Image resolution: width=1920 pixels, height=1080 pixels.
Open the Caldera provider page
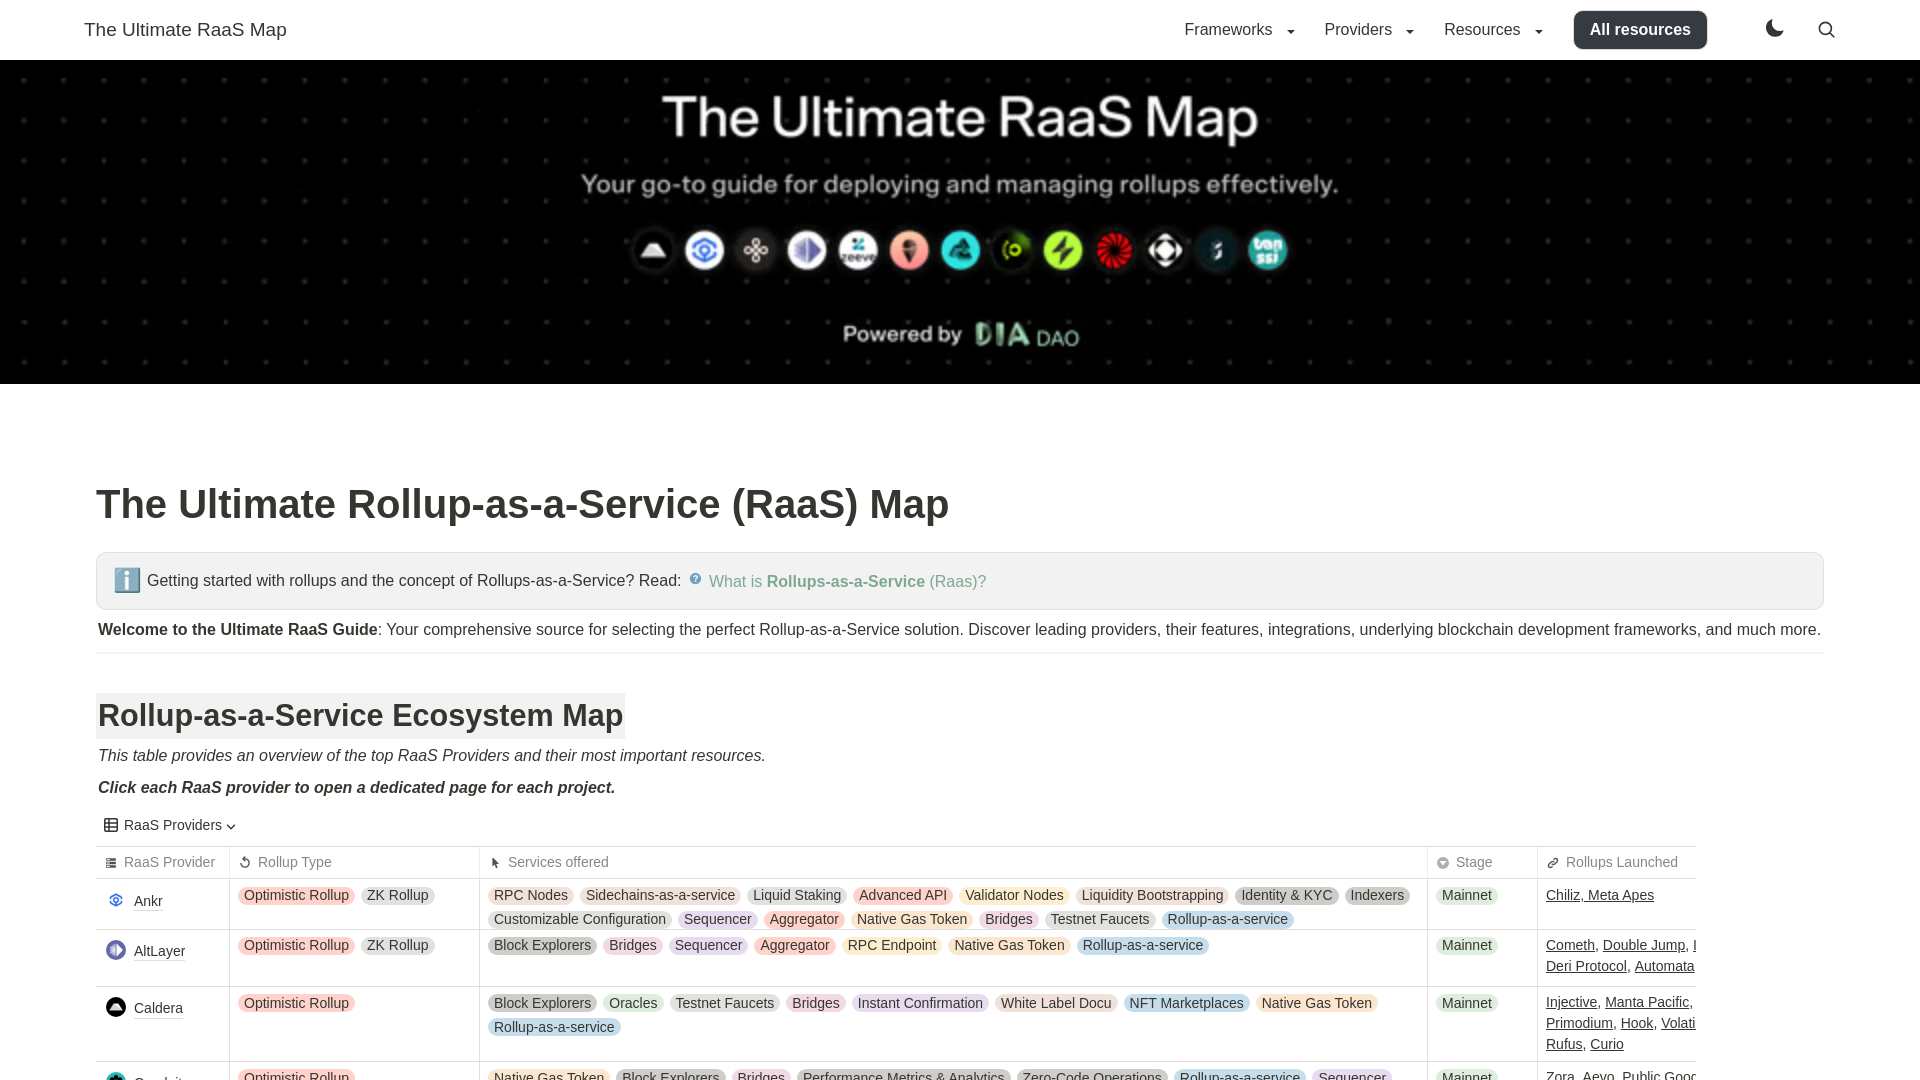click(x=158, y=1008)
